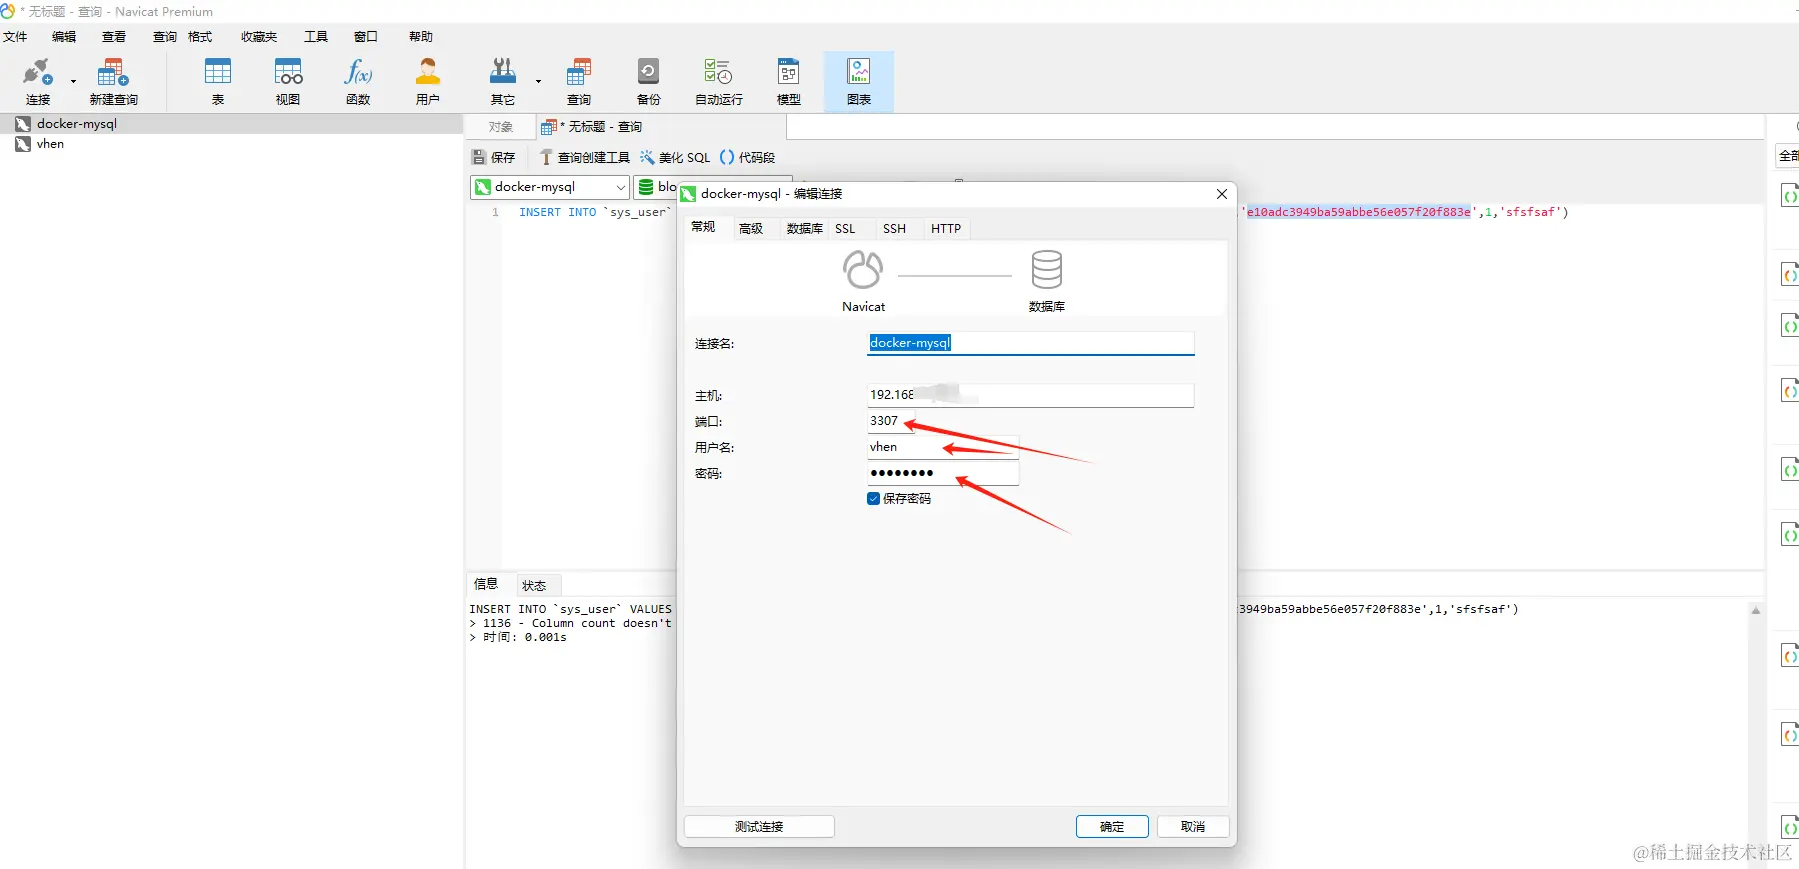Click the 密码 (Password) field

click(942, 473)
